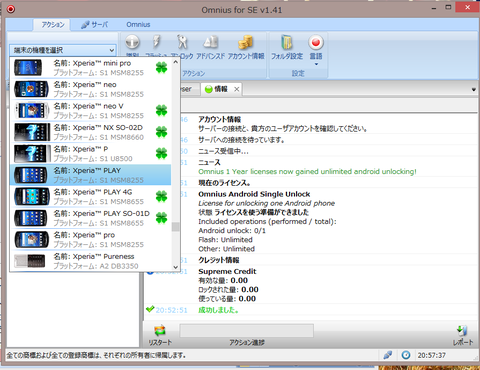Click the server connection icon in status bar
This screenshot has height=370, width=480.
[388, 355]
